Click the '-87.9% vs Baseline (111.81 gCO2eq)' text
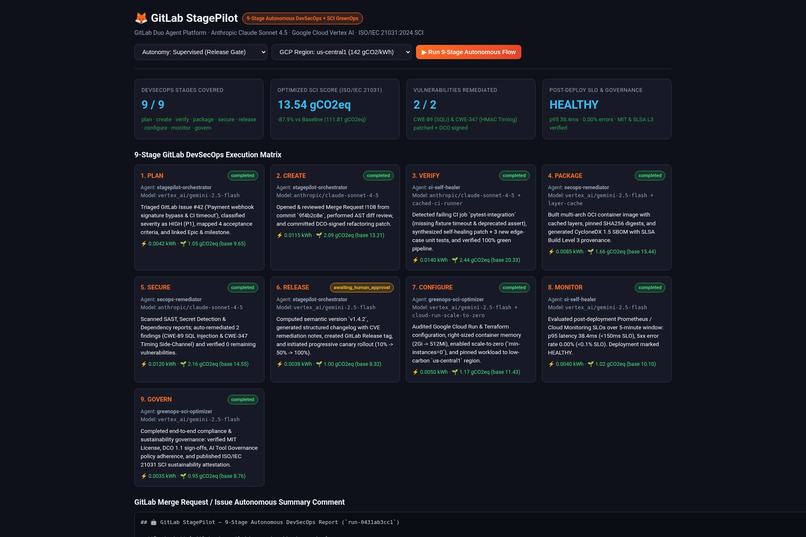806x537 pixels. point(322,119)
